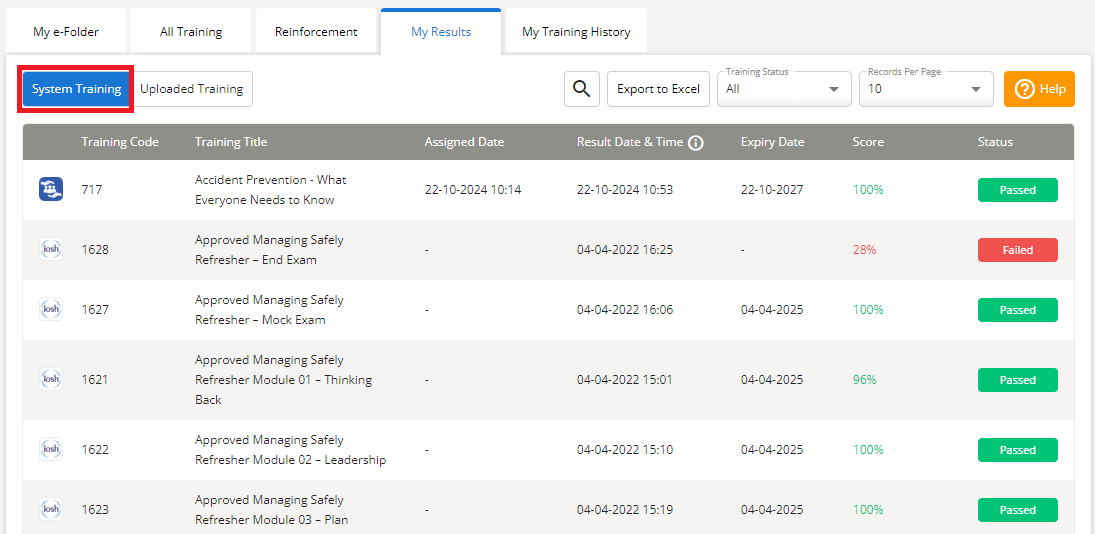Open the All Training tab
The image size is (1095, 534).
(x=191, y=32)
